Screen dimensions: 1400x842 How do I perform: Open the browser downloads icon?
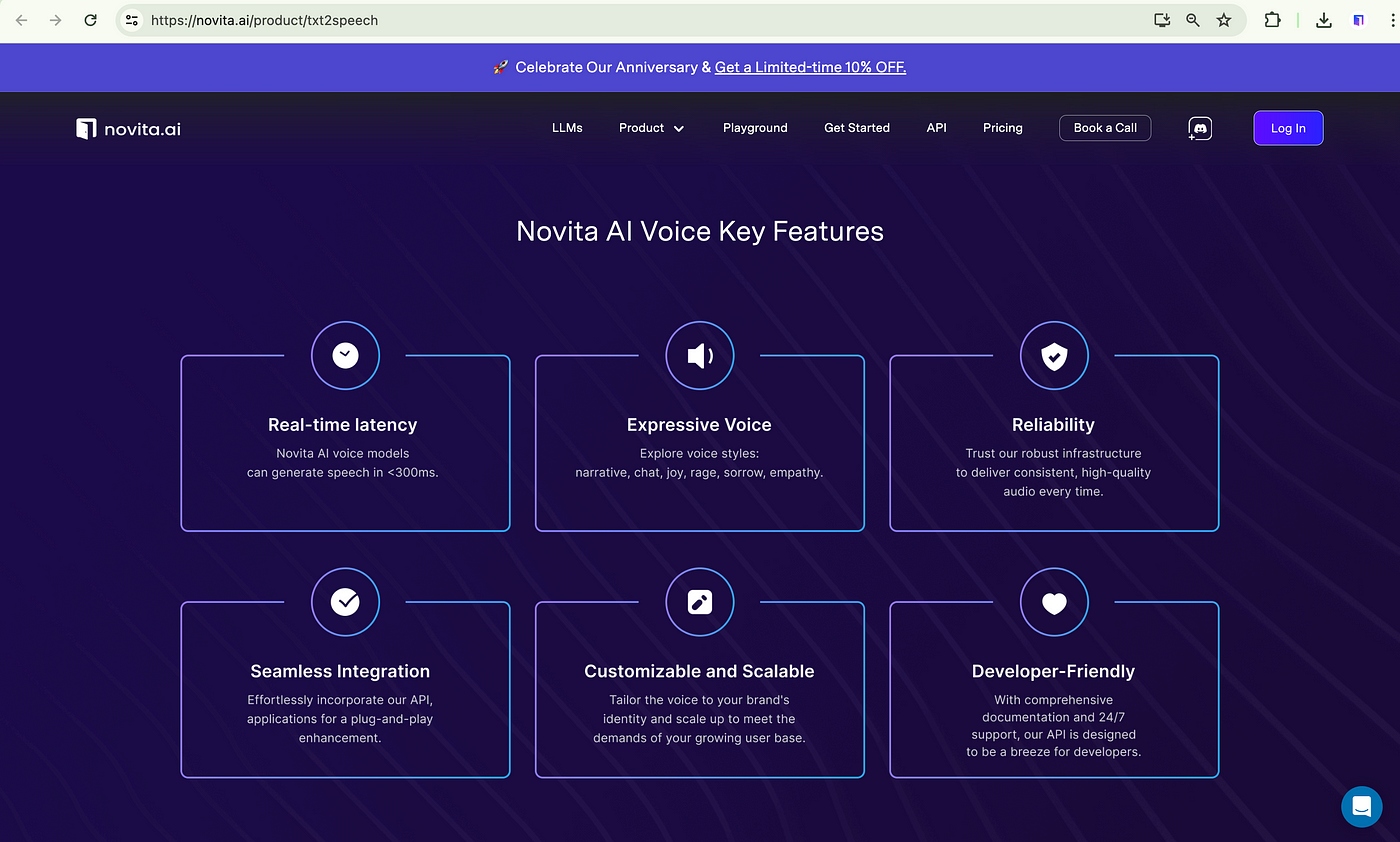[x=1324, y=20]
